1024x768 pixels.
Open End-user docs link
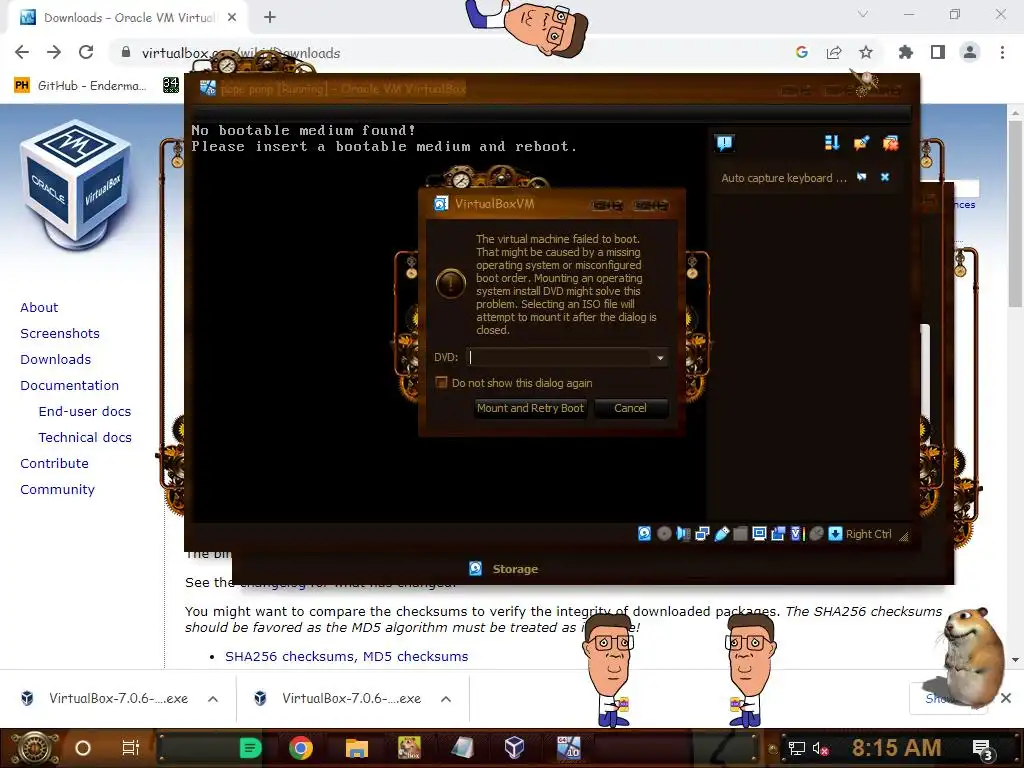[85, 411]
